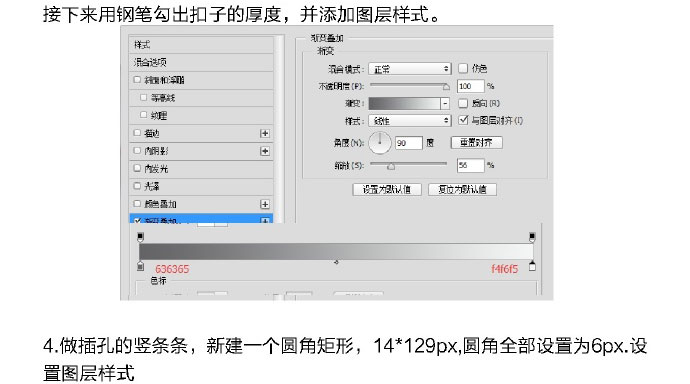The height and width of the screenshot is (384, 690).
Task: Click the plus icon beside 描边
Action: 264,133
